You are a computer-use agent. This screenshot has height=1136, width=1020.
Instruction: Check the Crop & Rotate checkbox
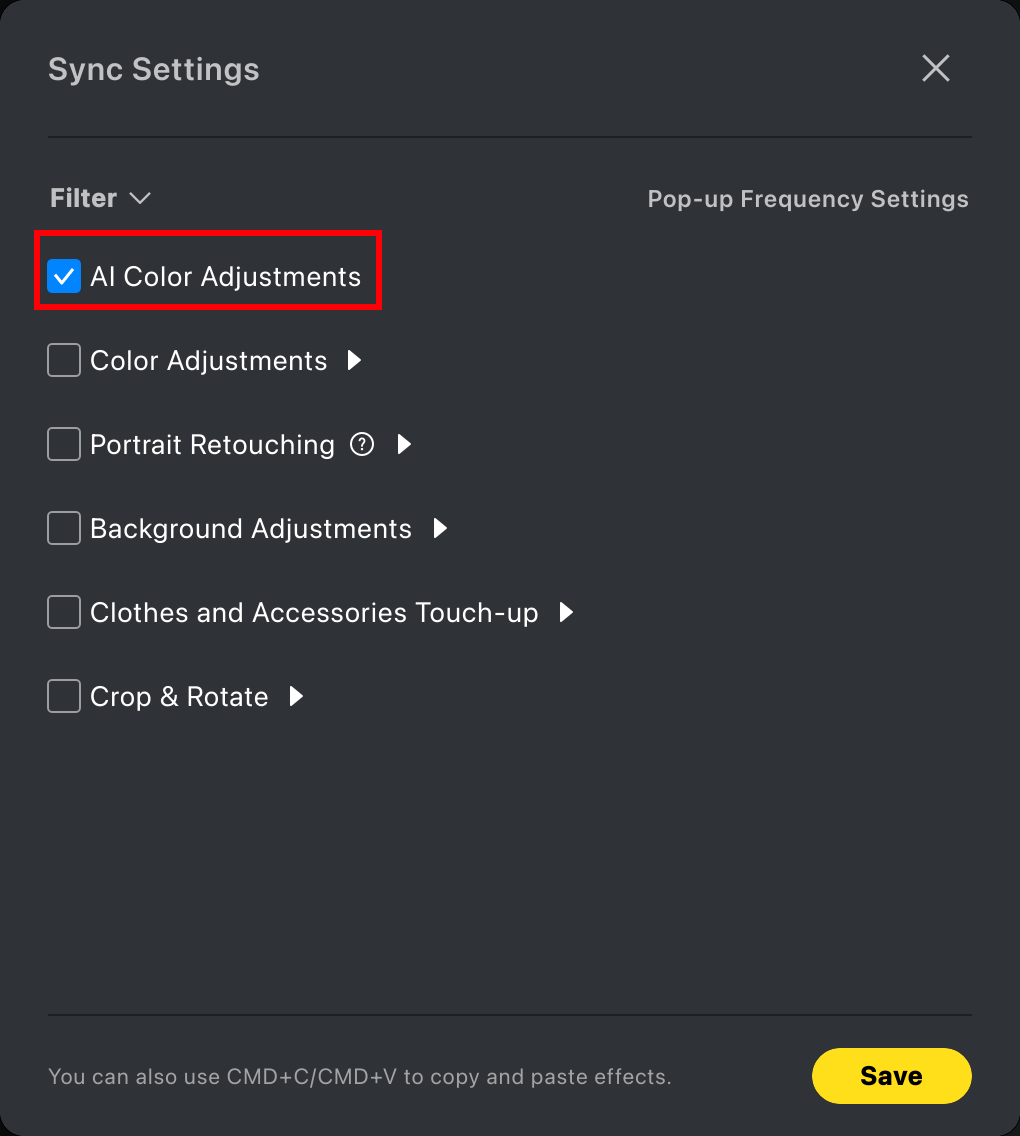(x=64, y=696)
